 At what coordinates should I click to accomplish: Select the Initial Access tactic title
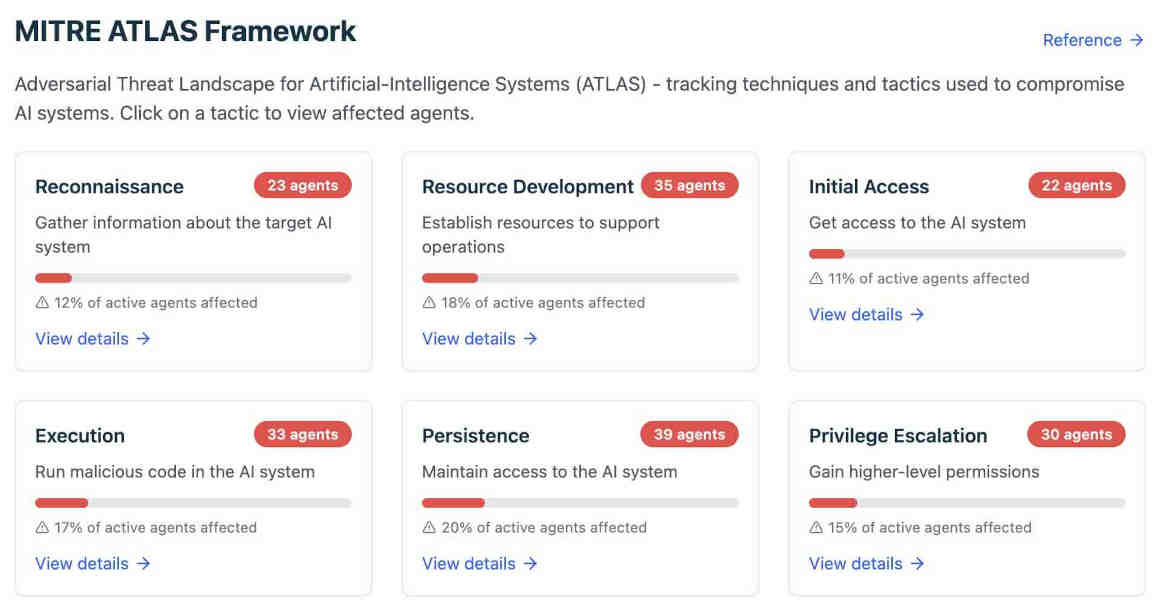(x=868, y=187)
